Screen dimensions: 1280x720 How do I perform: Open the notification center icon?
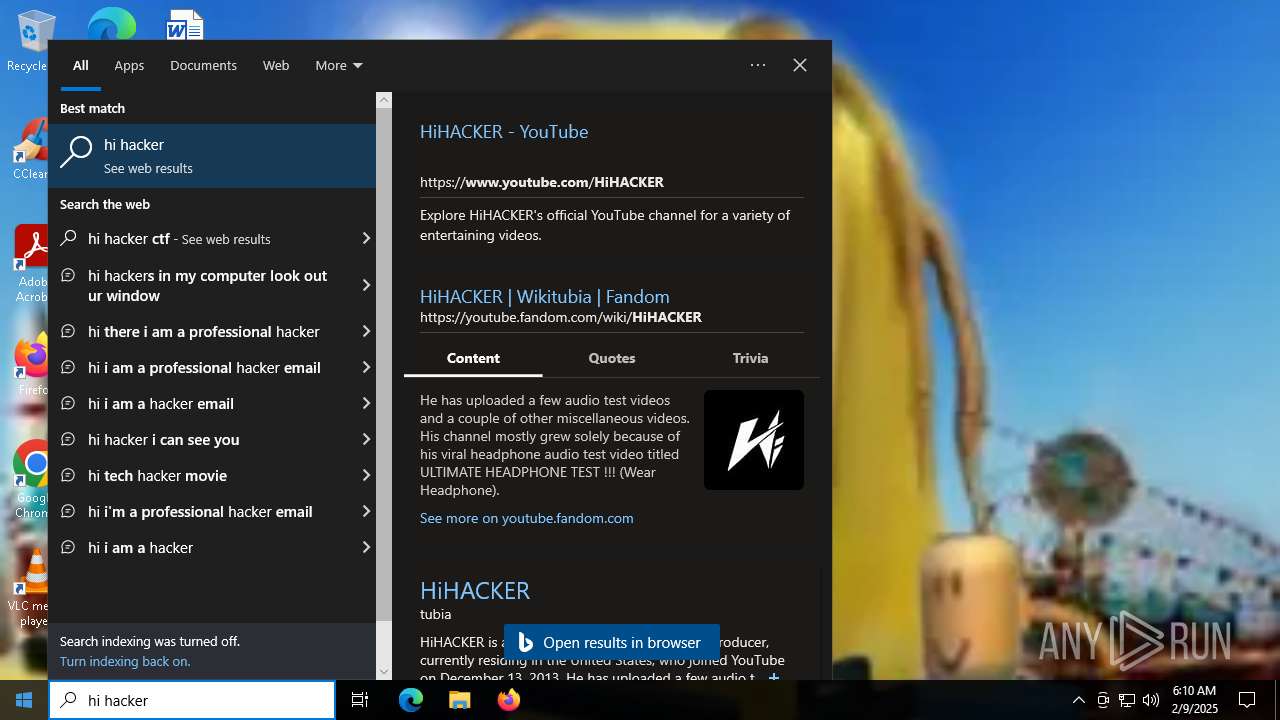click(x=1247, y=700)
